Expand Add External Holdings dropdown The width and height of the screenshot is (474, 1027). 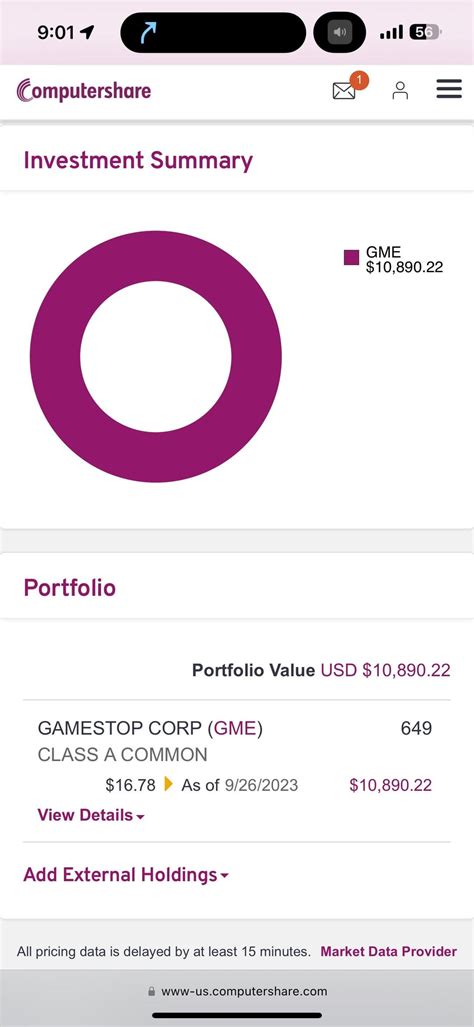coord(126,875)
